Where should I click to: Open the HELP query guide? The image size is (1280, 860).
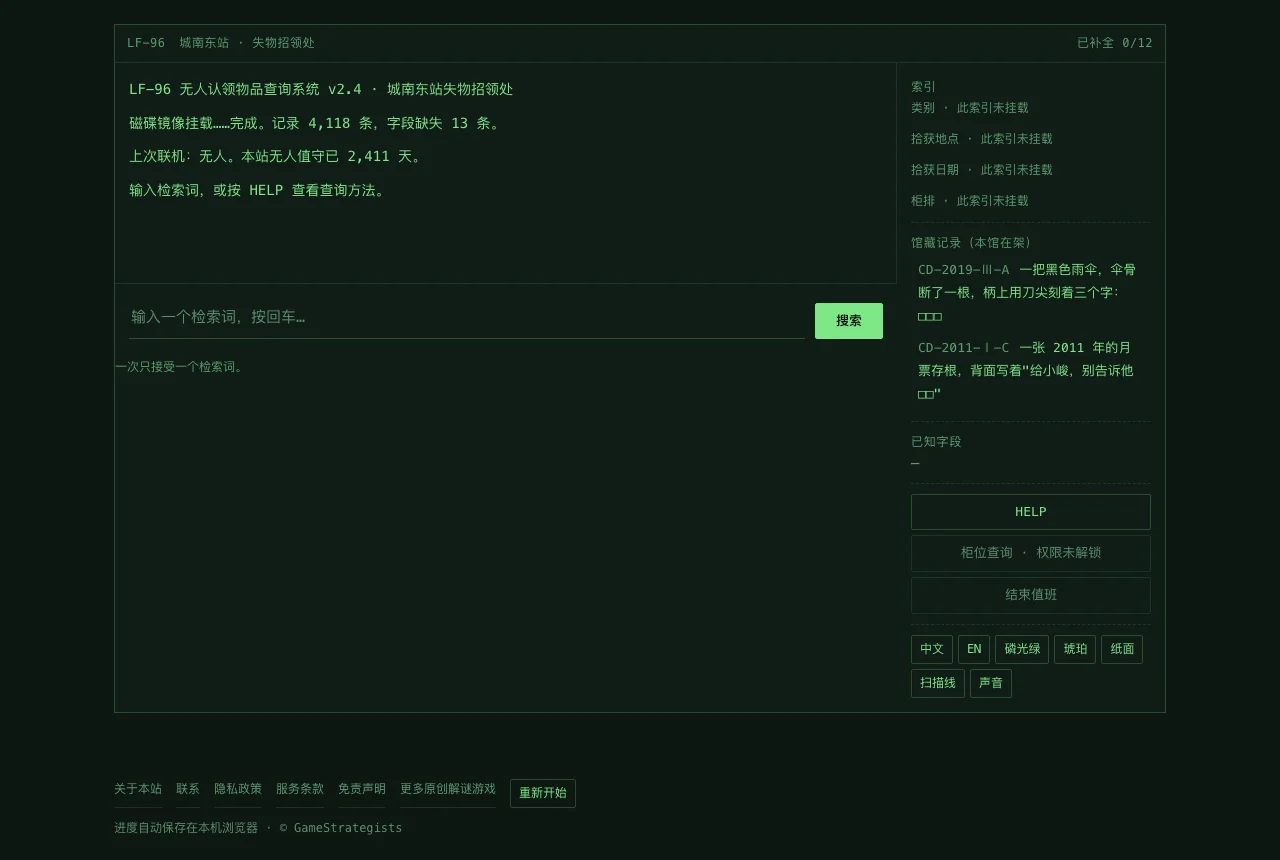point(1030,512)
